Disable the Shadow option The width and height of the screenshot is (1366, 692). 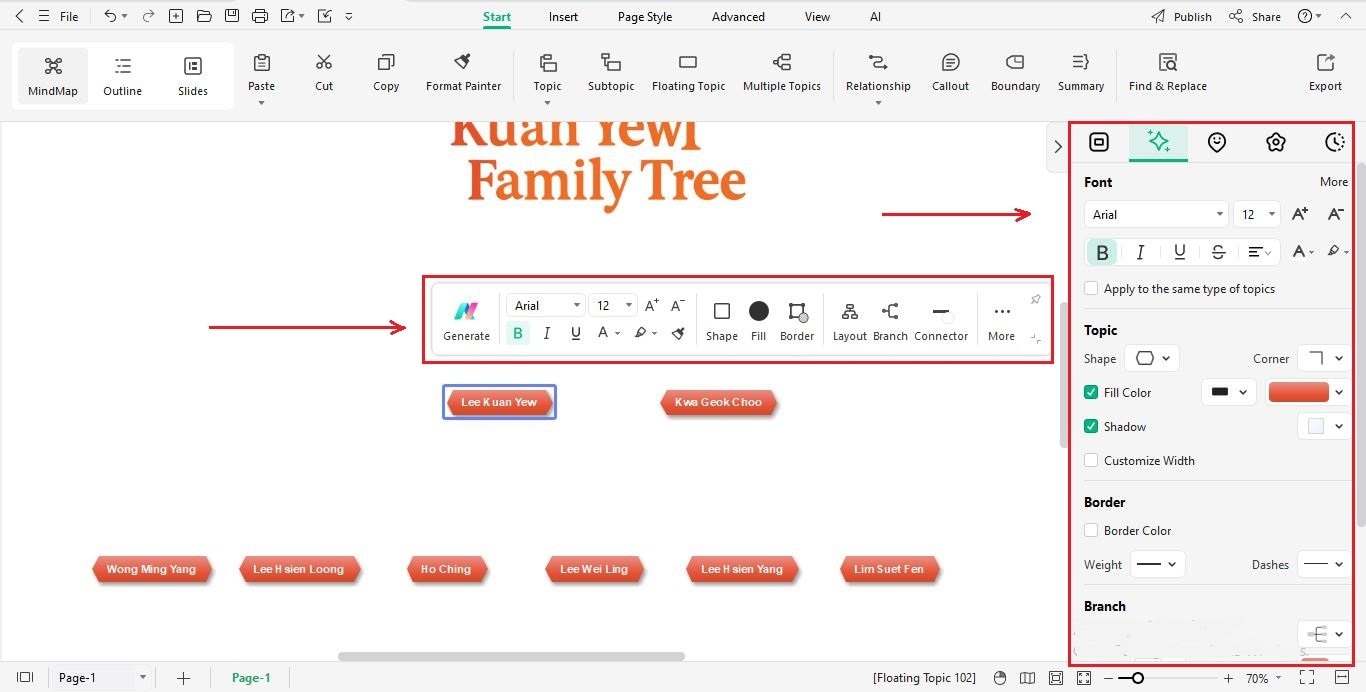[1090, 426]
